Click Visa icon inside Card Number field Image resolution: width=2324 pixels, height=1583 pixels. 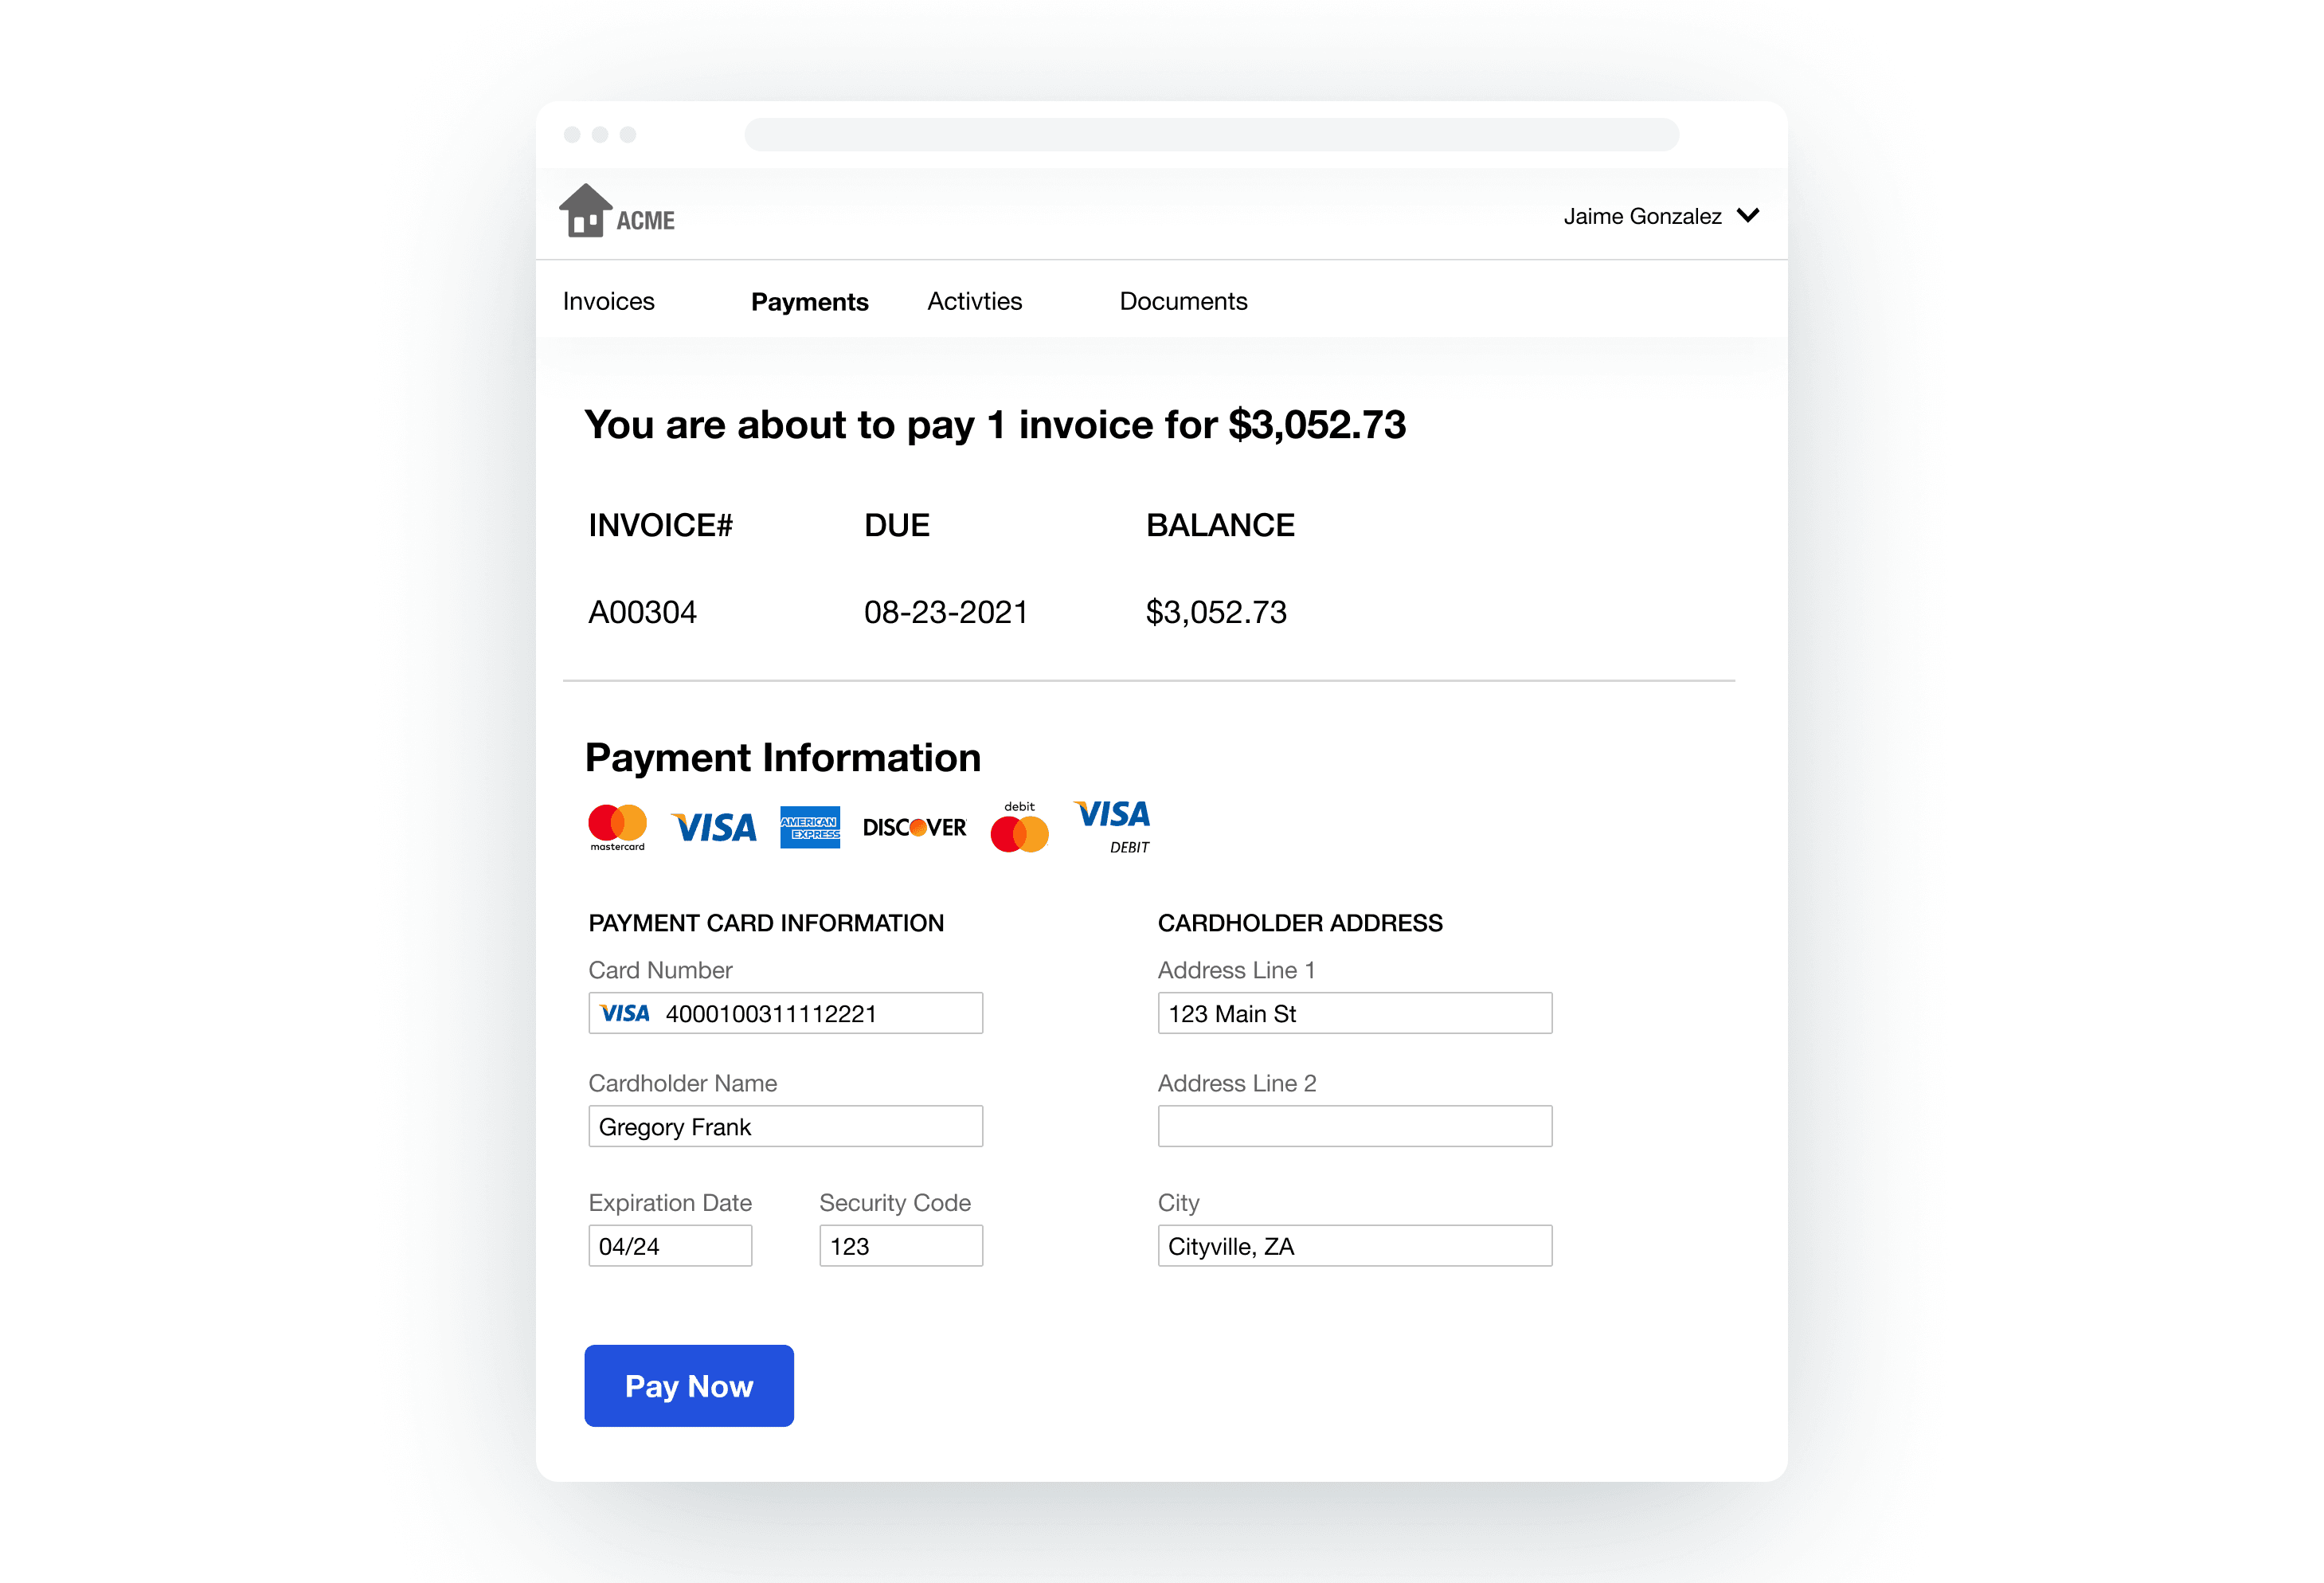pyautogui.click(x=625, y=1014)
